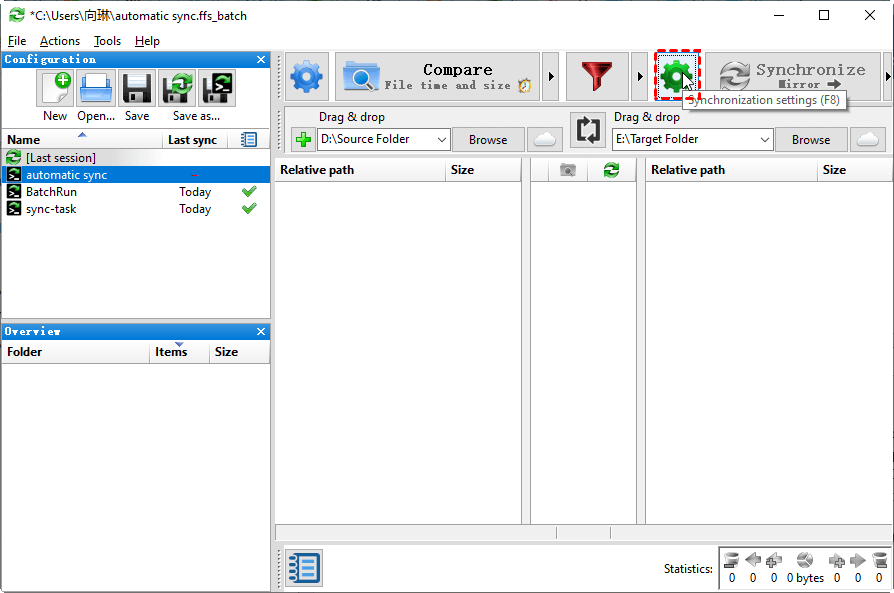The height and width of the screenshot is (593, 894).
Task: Click BatchRun's green checkmark status
Action: coord(249,192)
